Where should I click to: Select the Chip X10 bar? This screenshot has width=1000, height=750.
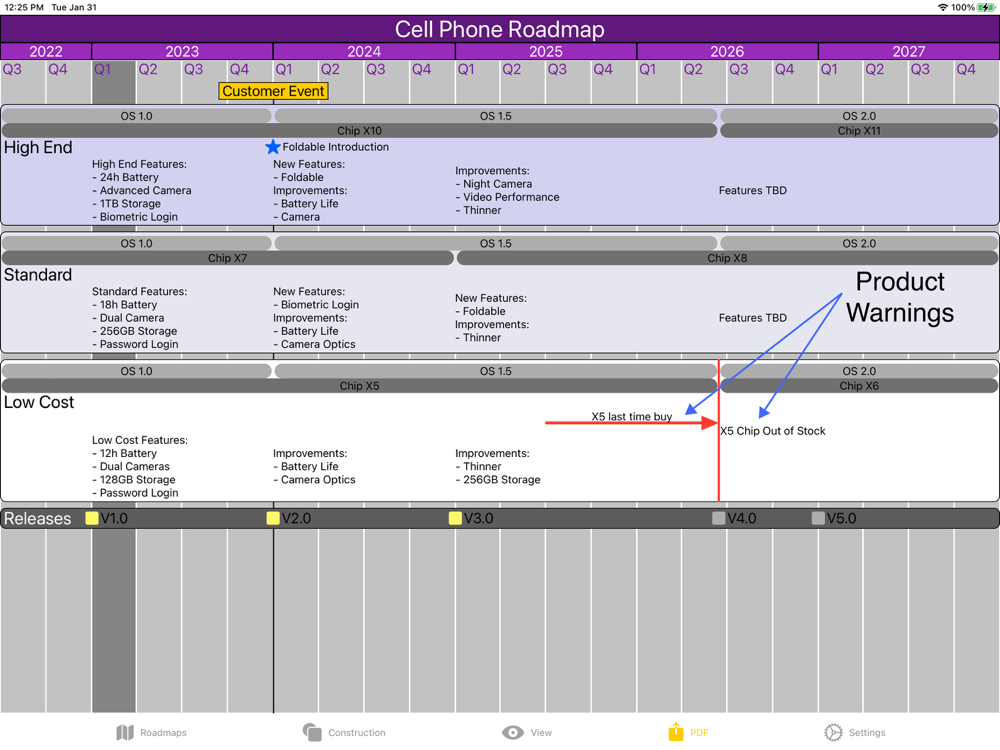tap(360, 131)
